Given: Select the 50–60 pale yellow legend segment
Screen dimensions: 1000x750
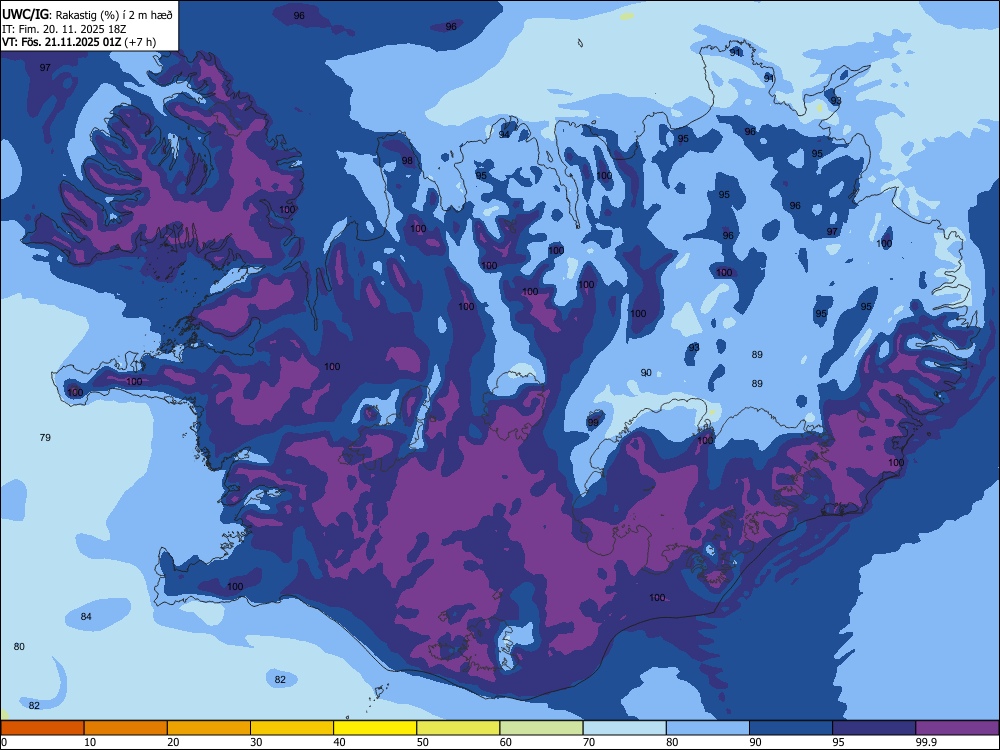Looking at the screenshot, I should [459, 728].
